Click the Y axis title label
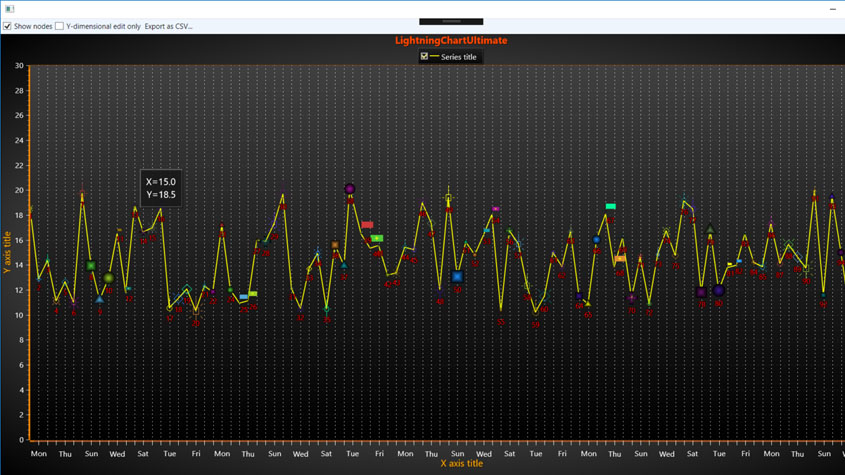 (7, 252)
